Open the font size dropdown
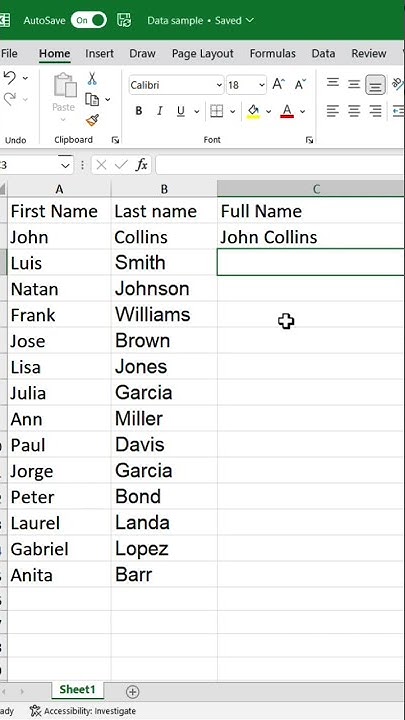Viewport: 405px width, 720px height. (x=262, y=85)
